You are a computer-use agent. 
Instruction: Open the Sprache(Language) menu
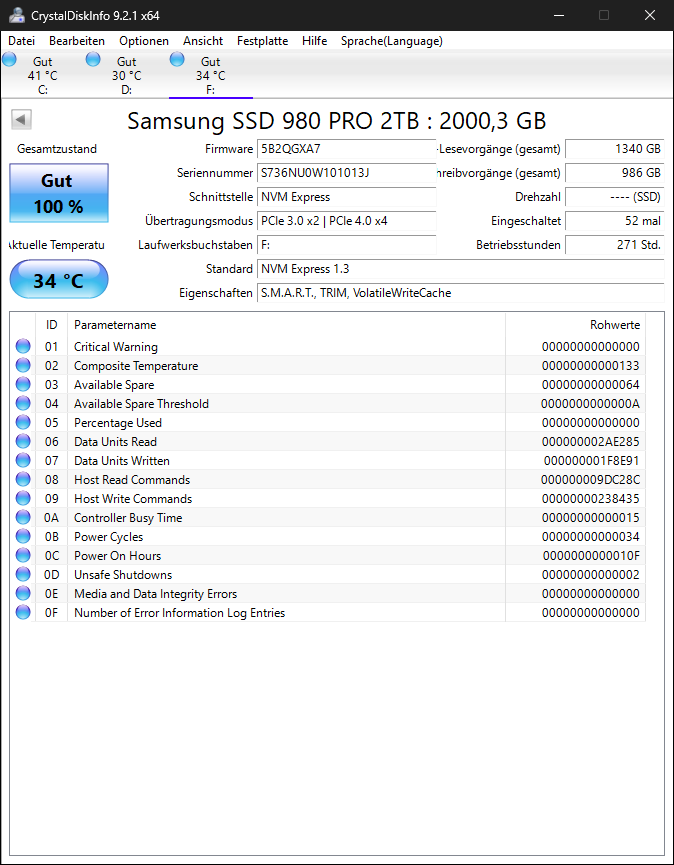click(x=392, y=41)
